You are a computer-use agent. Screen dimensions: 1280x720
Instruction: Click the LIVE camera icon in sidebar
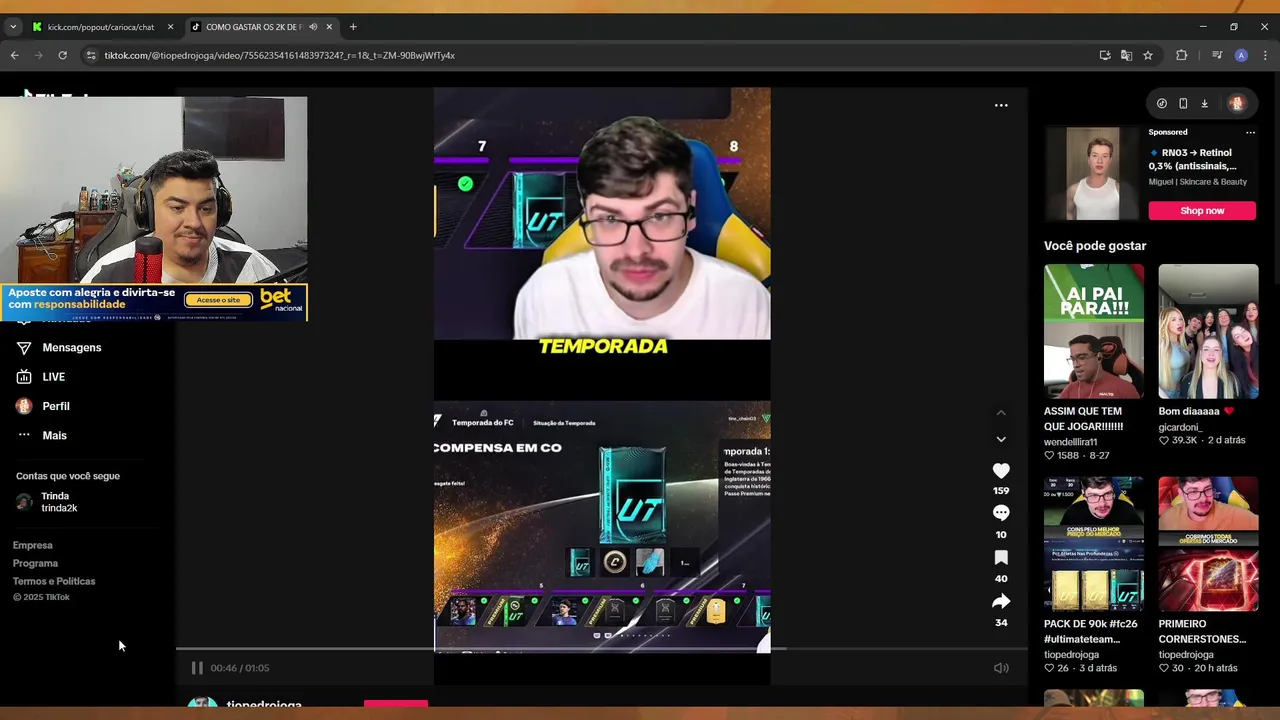point(24,377)
